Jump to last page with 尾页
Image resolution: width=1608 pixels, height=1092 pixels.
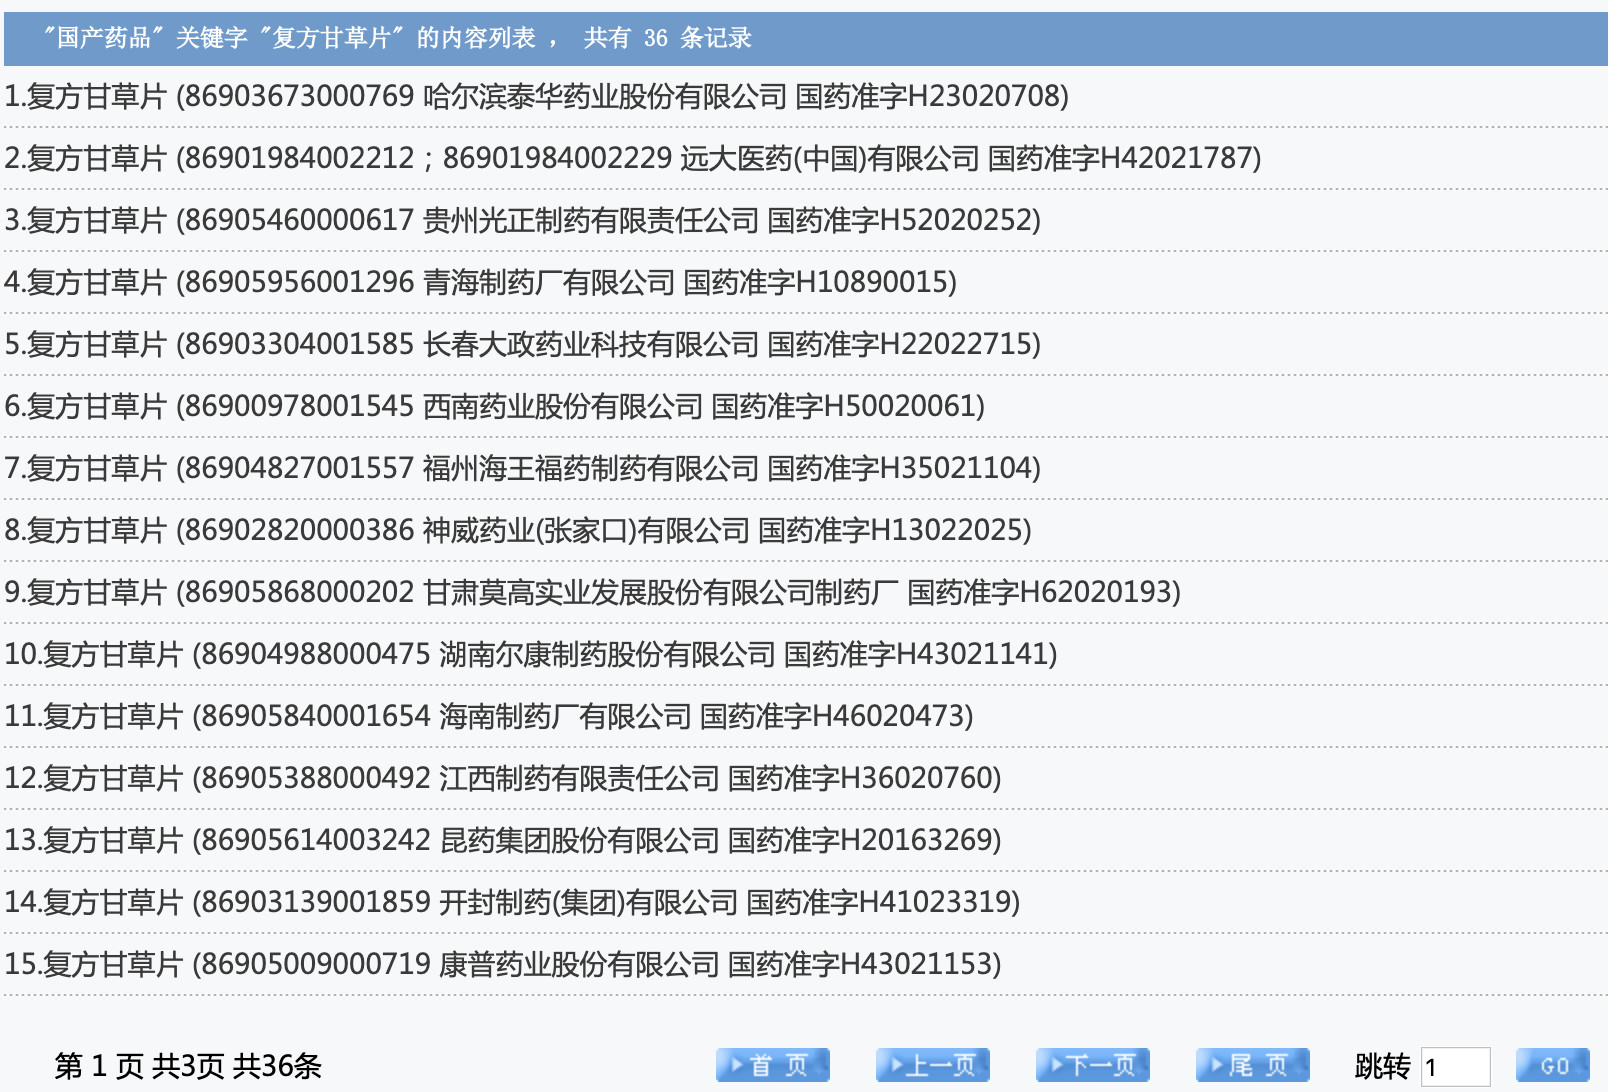click(x=1252, y=1065)
